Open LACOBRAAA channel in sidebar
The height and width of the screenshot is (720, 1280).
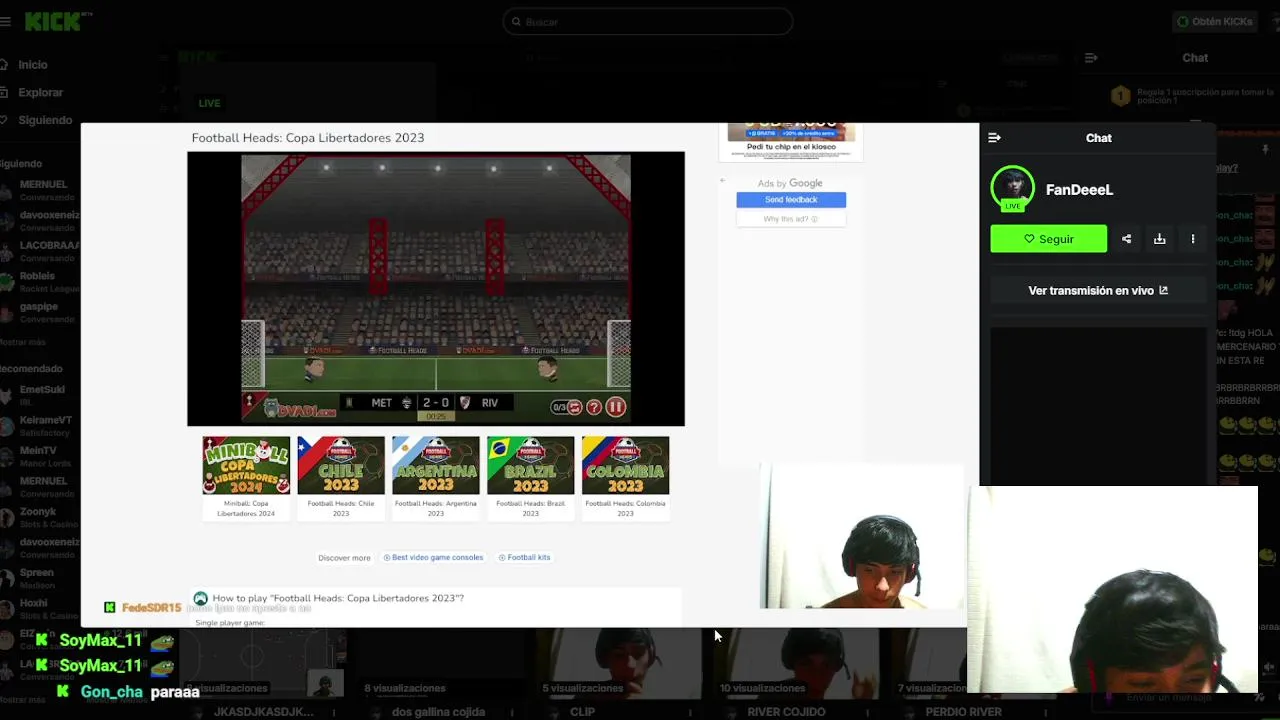40,251
